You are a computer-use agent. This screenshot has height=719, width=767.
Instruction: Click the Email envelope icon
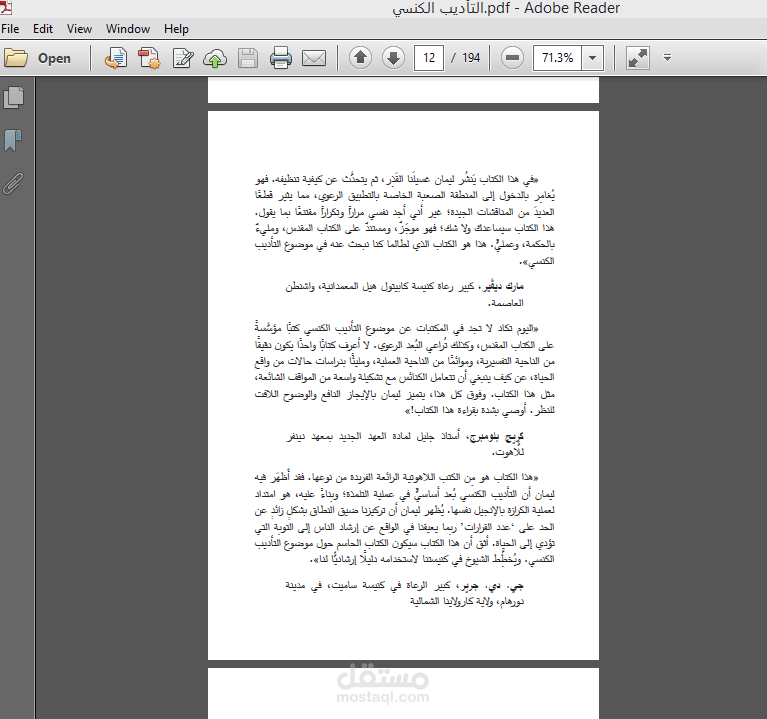(314, 58)
